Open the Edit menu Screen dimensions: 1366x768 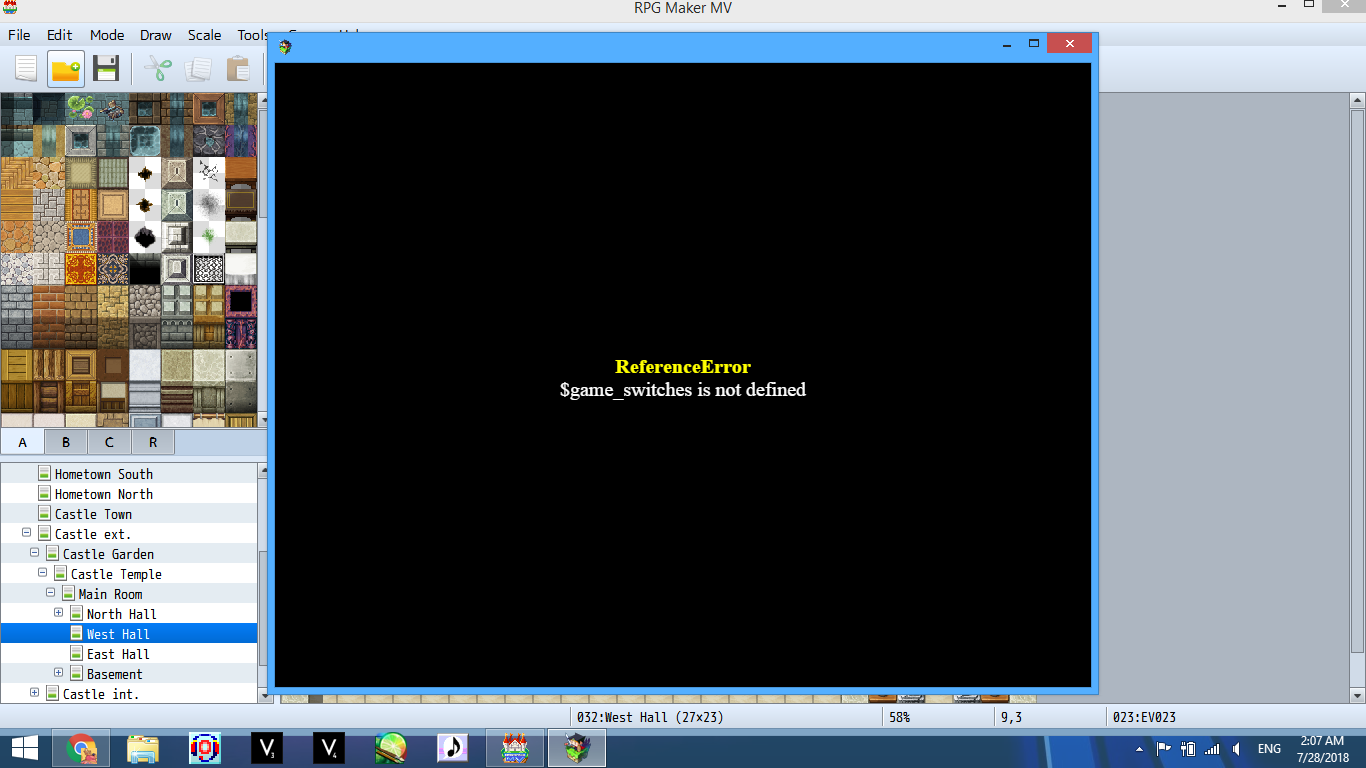pos(60,35)
